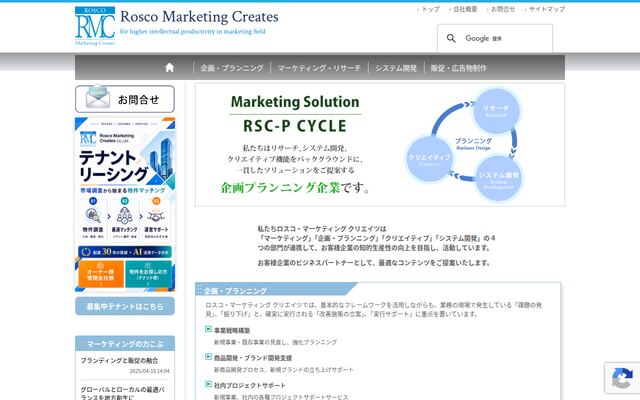The image size is (640, 400).
Task: Click description 新商品開発プロセス text
Action: tap(284, 369)
